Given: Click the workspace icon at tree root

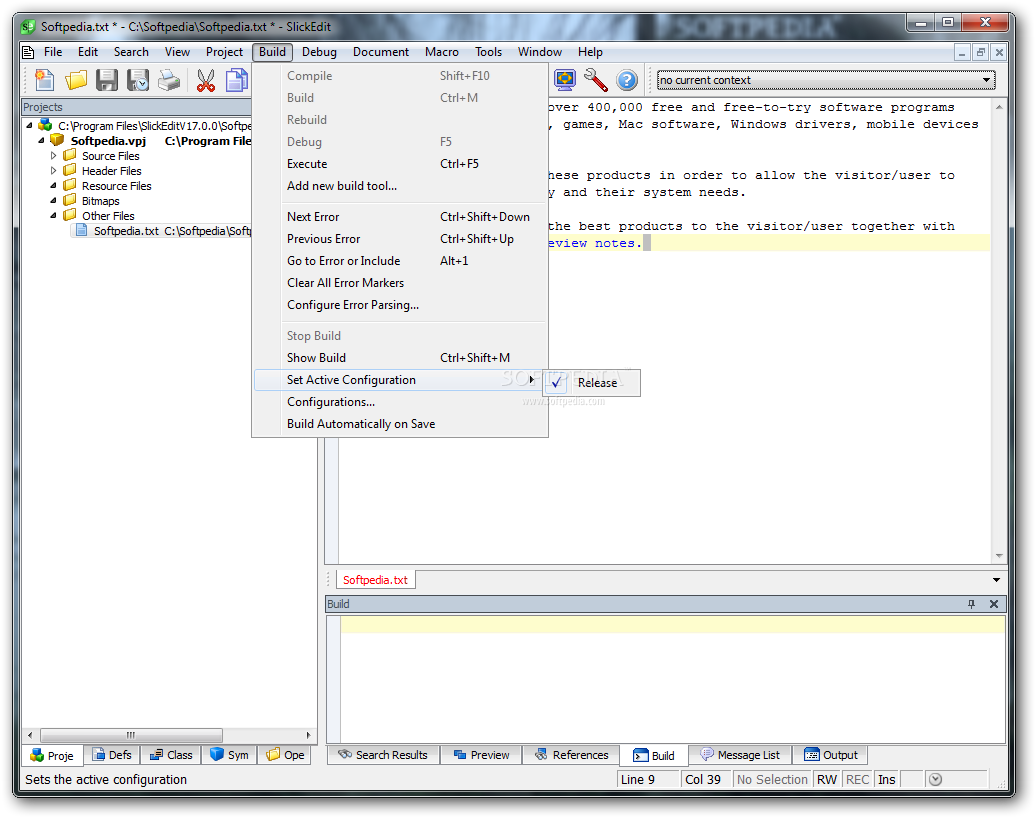Looking at the screenshot, I should 45,125.
